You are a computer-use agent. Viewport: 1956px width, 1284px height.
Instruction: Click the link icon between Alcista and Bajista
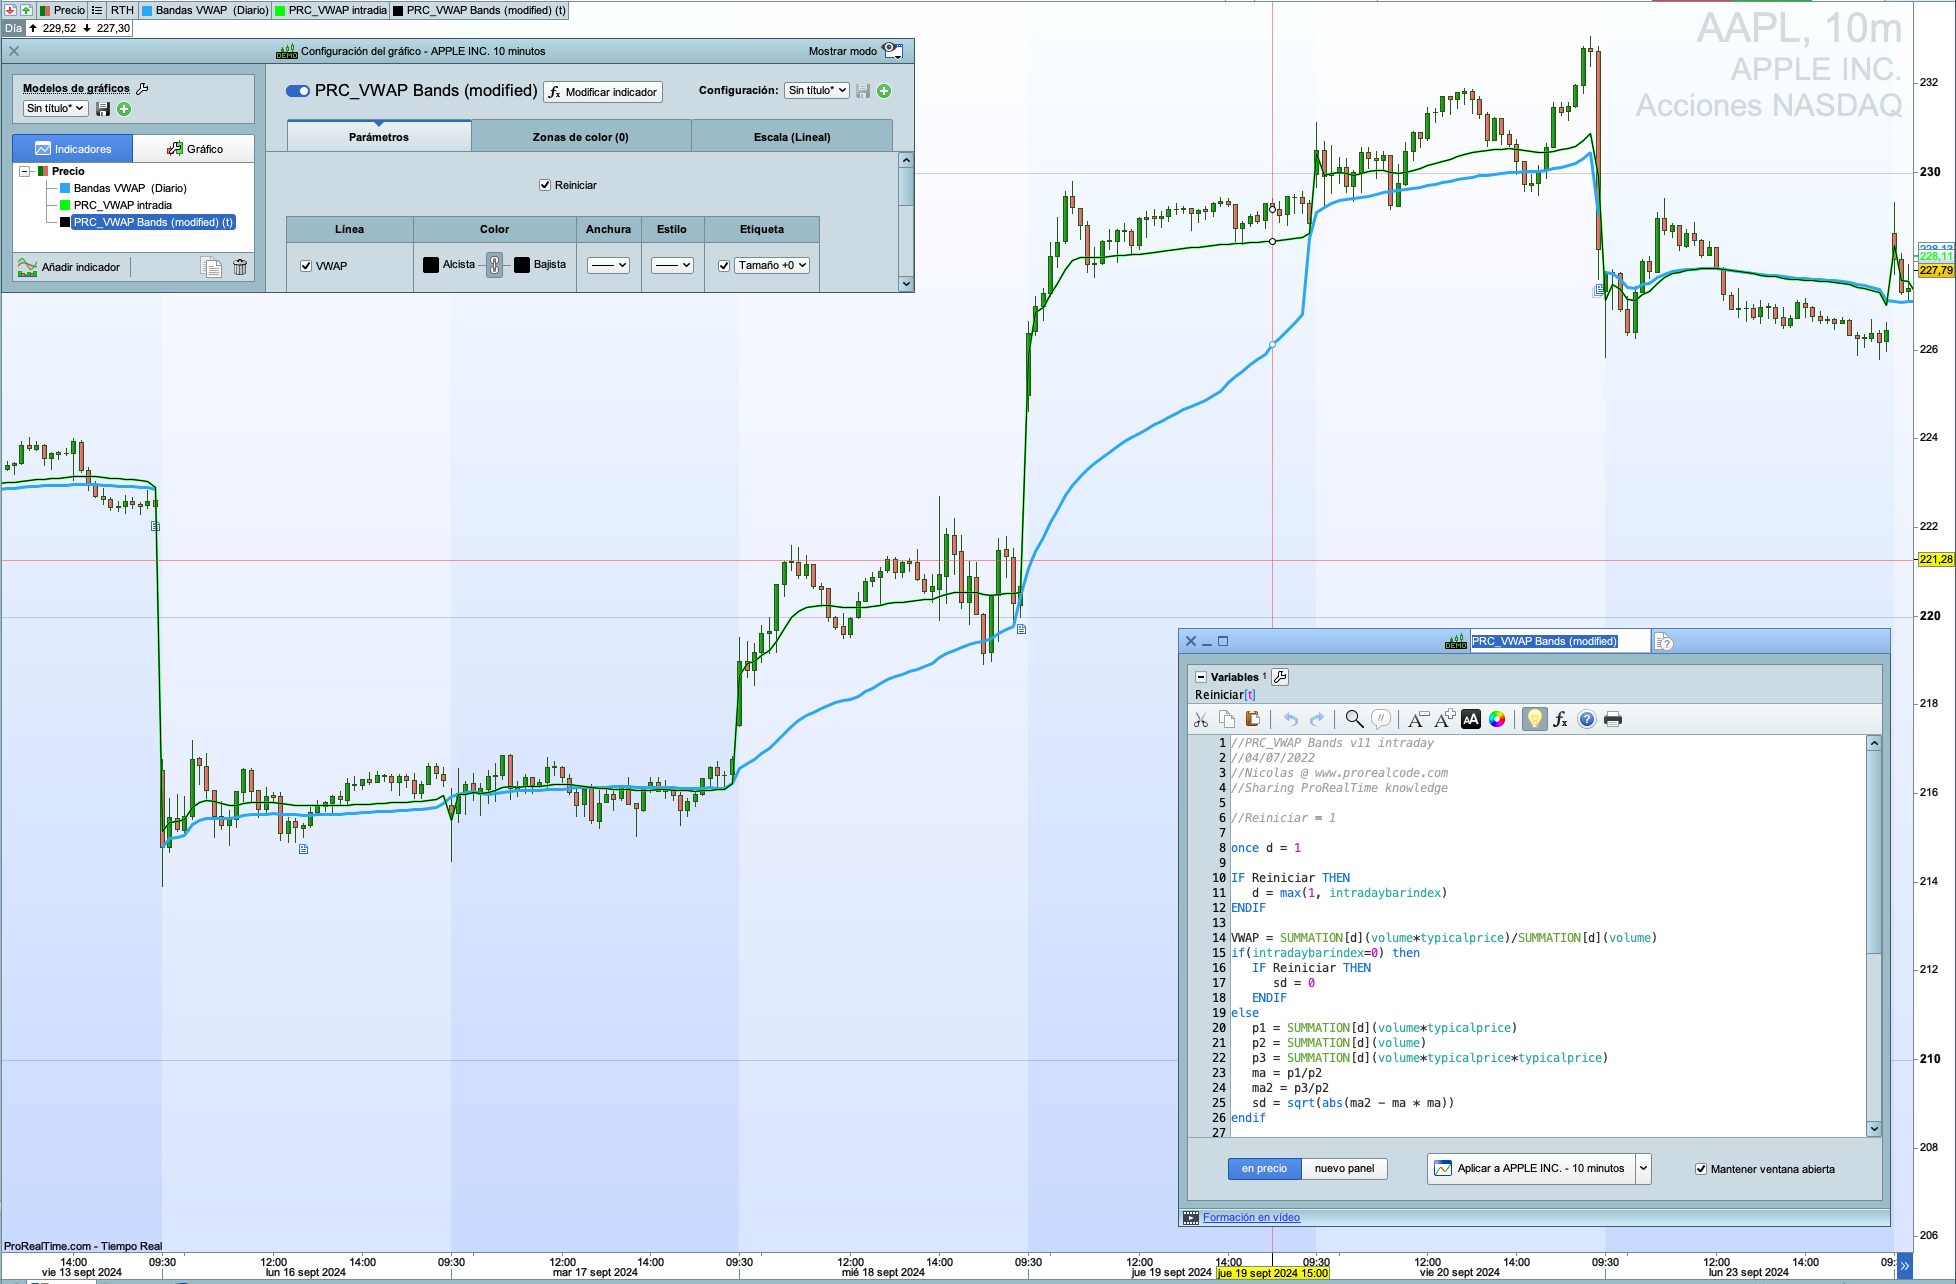click(x=494, y=265)
